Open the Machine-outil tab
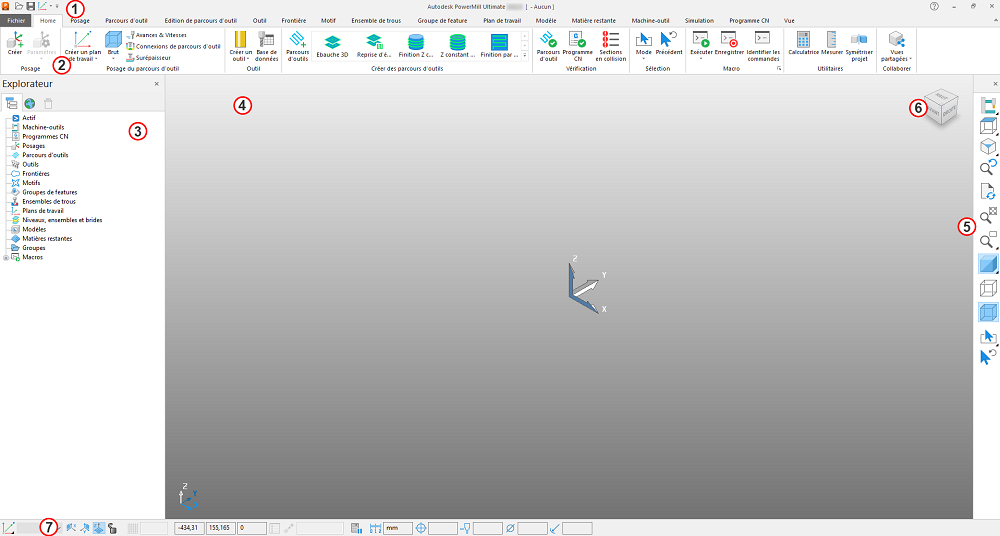 point(650,20)
